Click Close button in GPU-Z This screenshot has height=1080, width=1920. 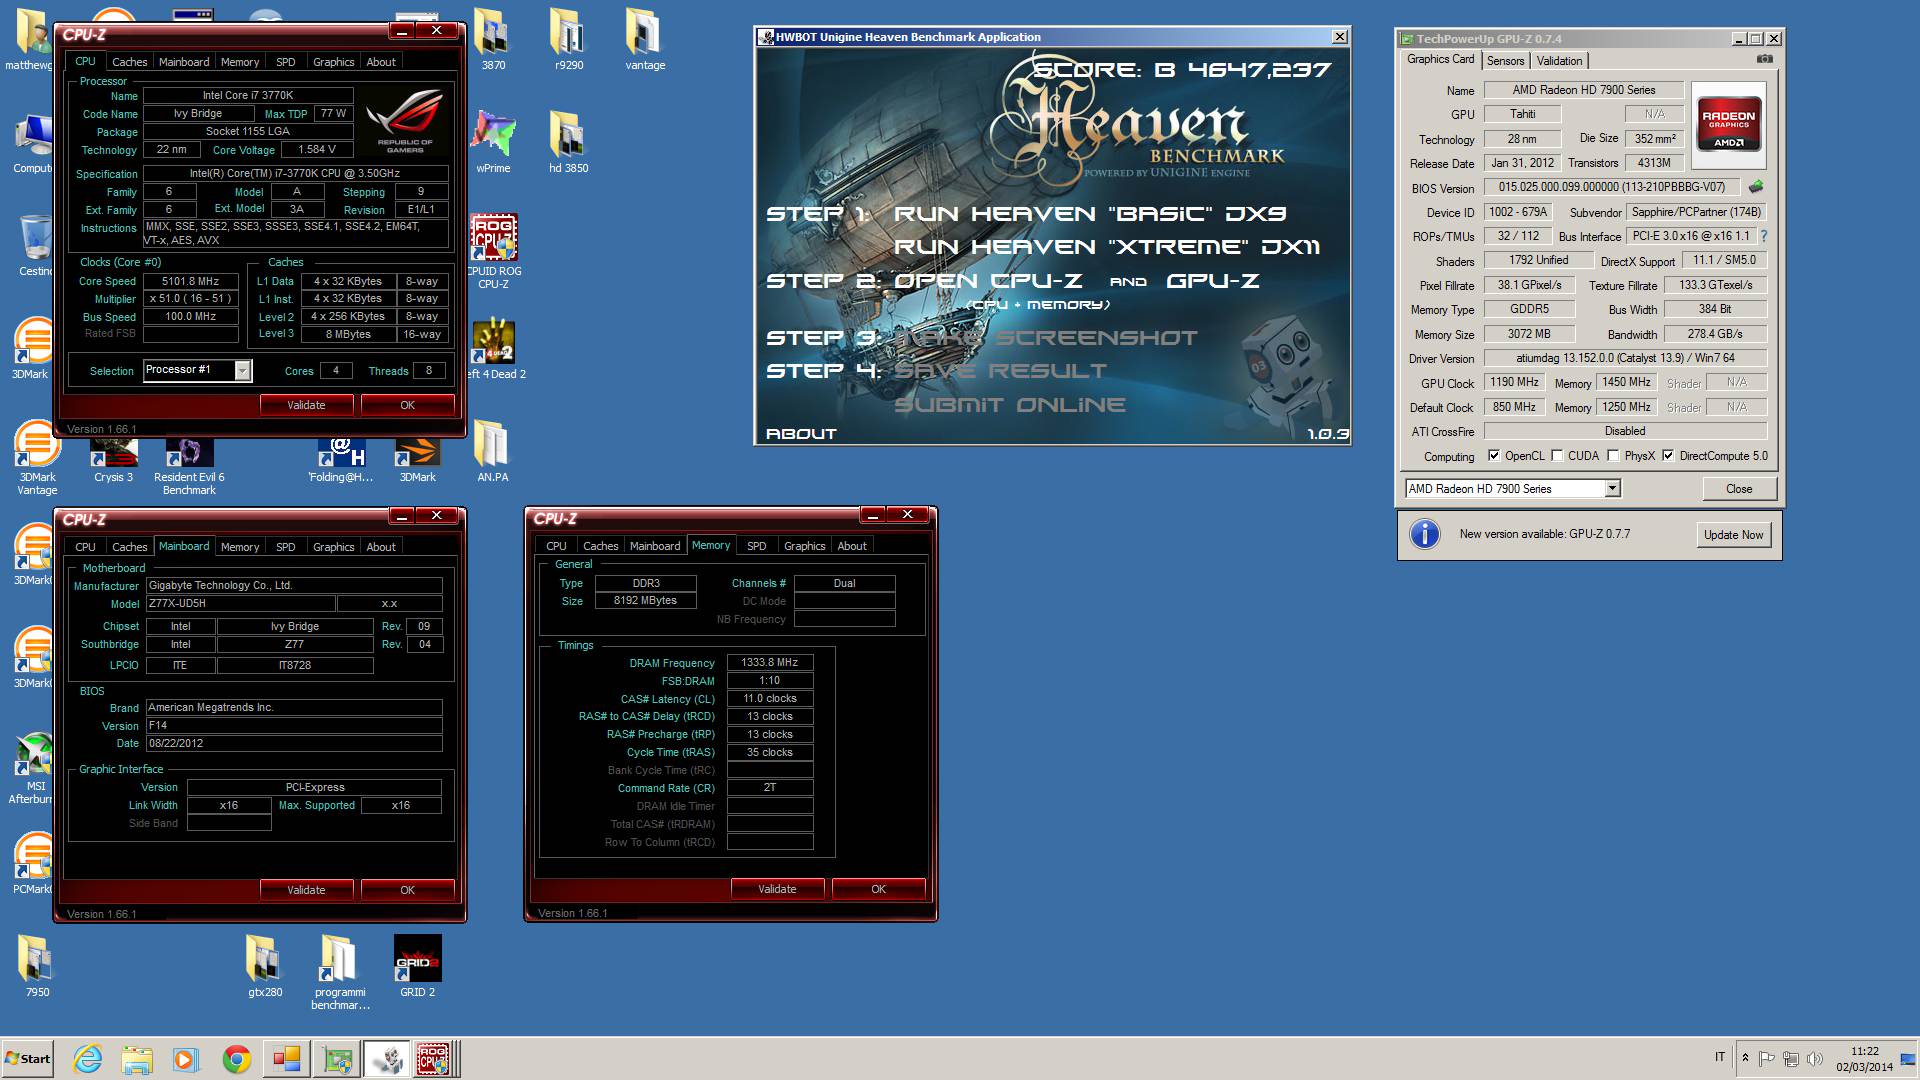coord(1739,489)
